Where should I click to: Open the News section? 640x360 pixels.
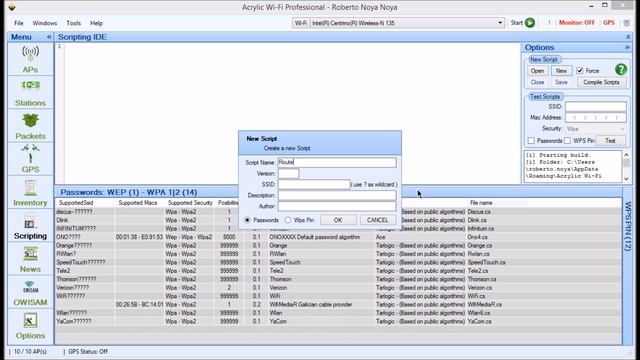pos(30,260)
